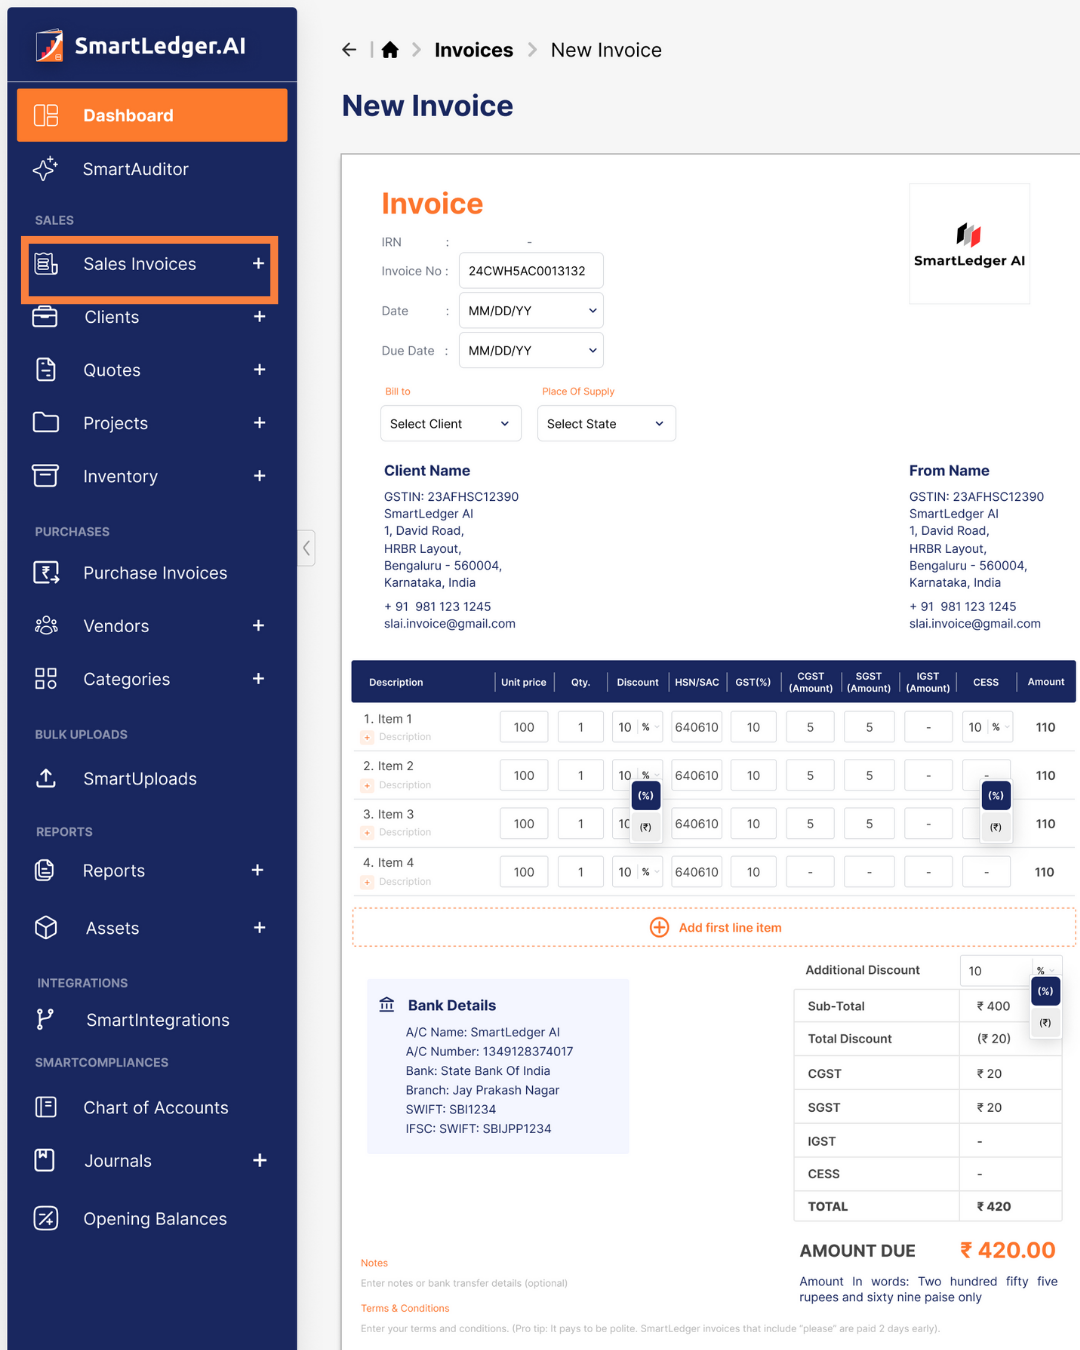The image size is (1080, 1350).
Task: Click the Inventory box icon
Action: tap(45, 476)
